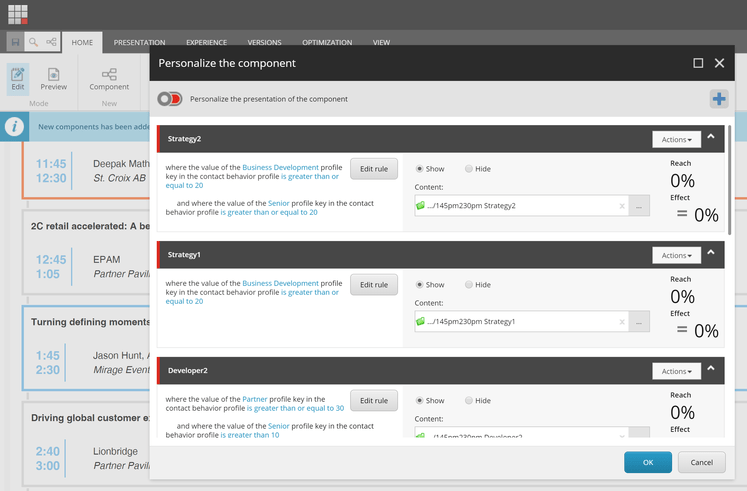
Task: Collapse the Strategy2 condition panel
Action: (x=711, y=137)
